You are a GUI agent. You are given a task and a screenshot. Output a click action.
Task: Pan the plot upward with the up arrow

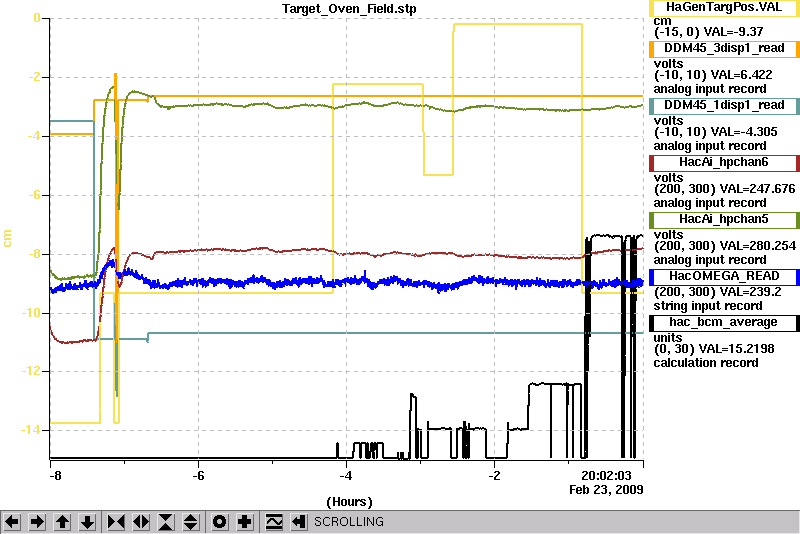(62, 522)
